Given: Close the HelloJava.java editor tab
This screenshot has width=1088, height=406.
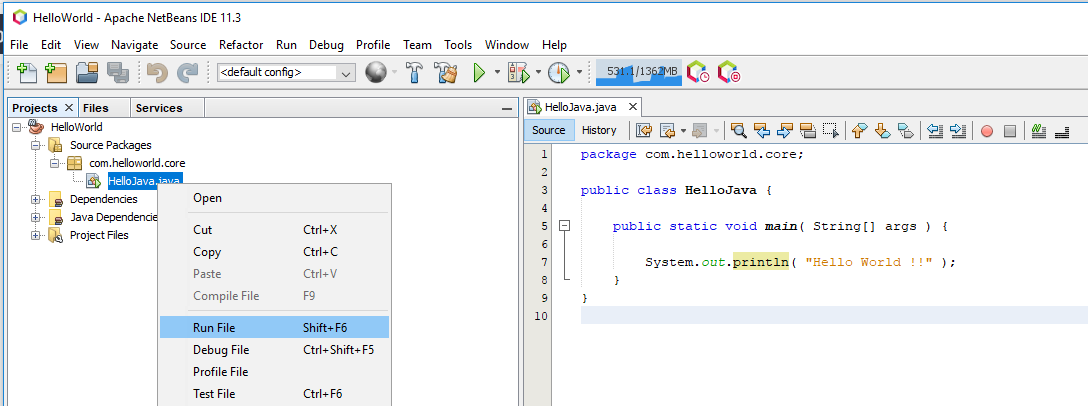Looking at the screenshot, I should click(632, 107).
